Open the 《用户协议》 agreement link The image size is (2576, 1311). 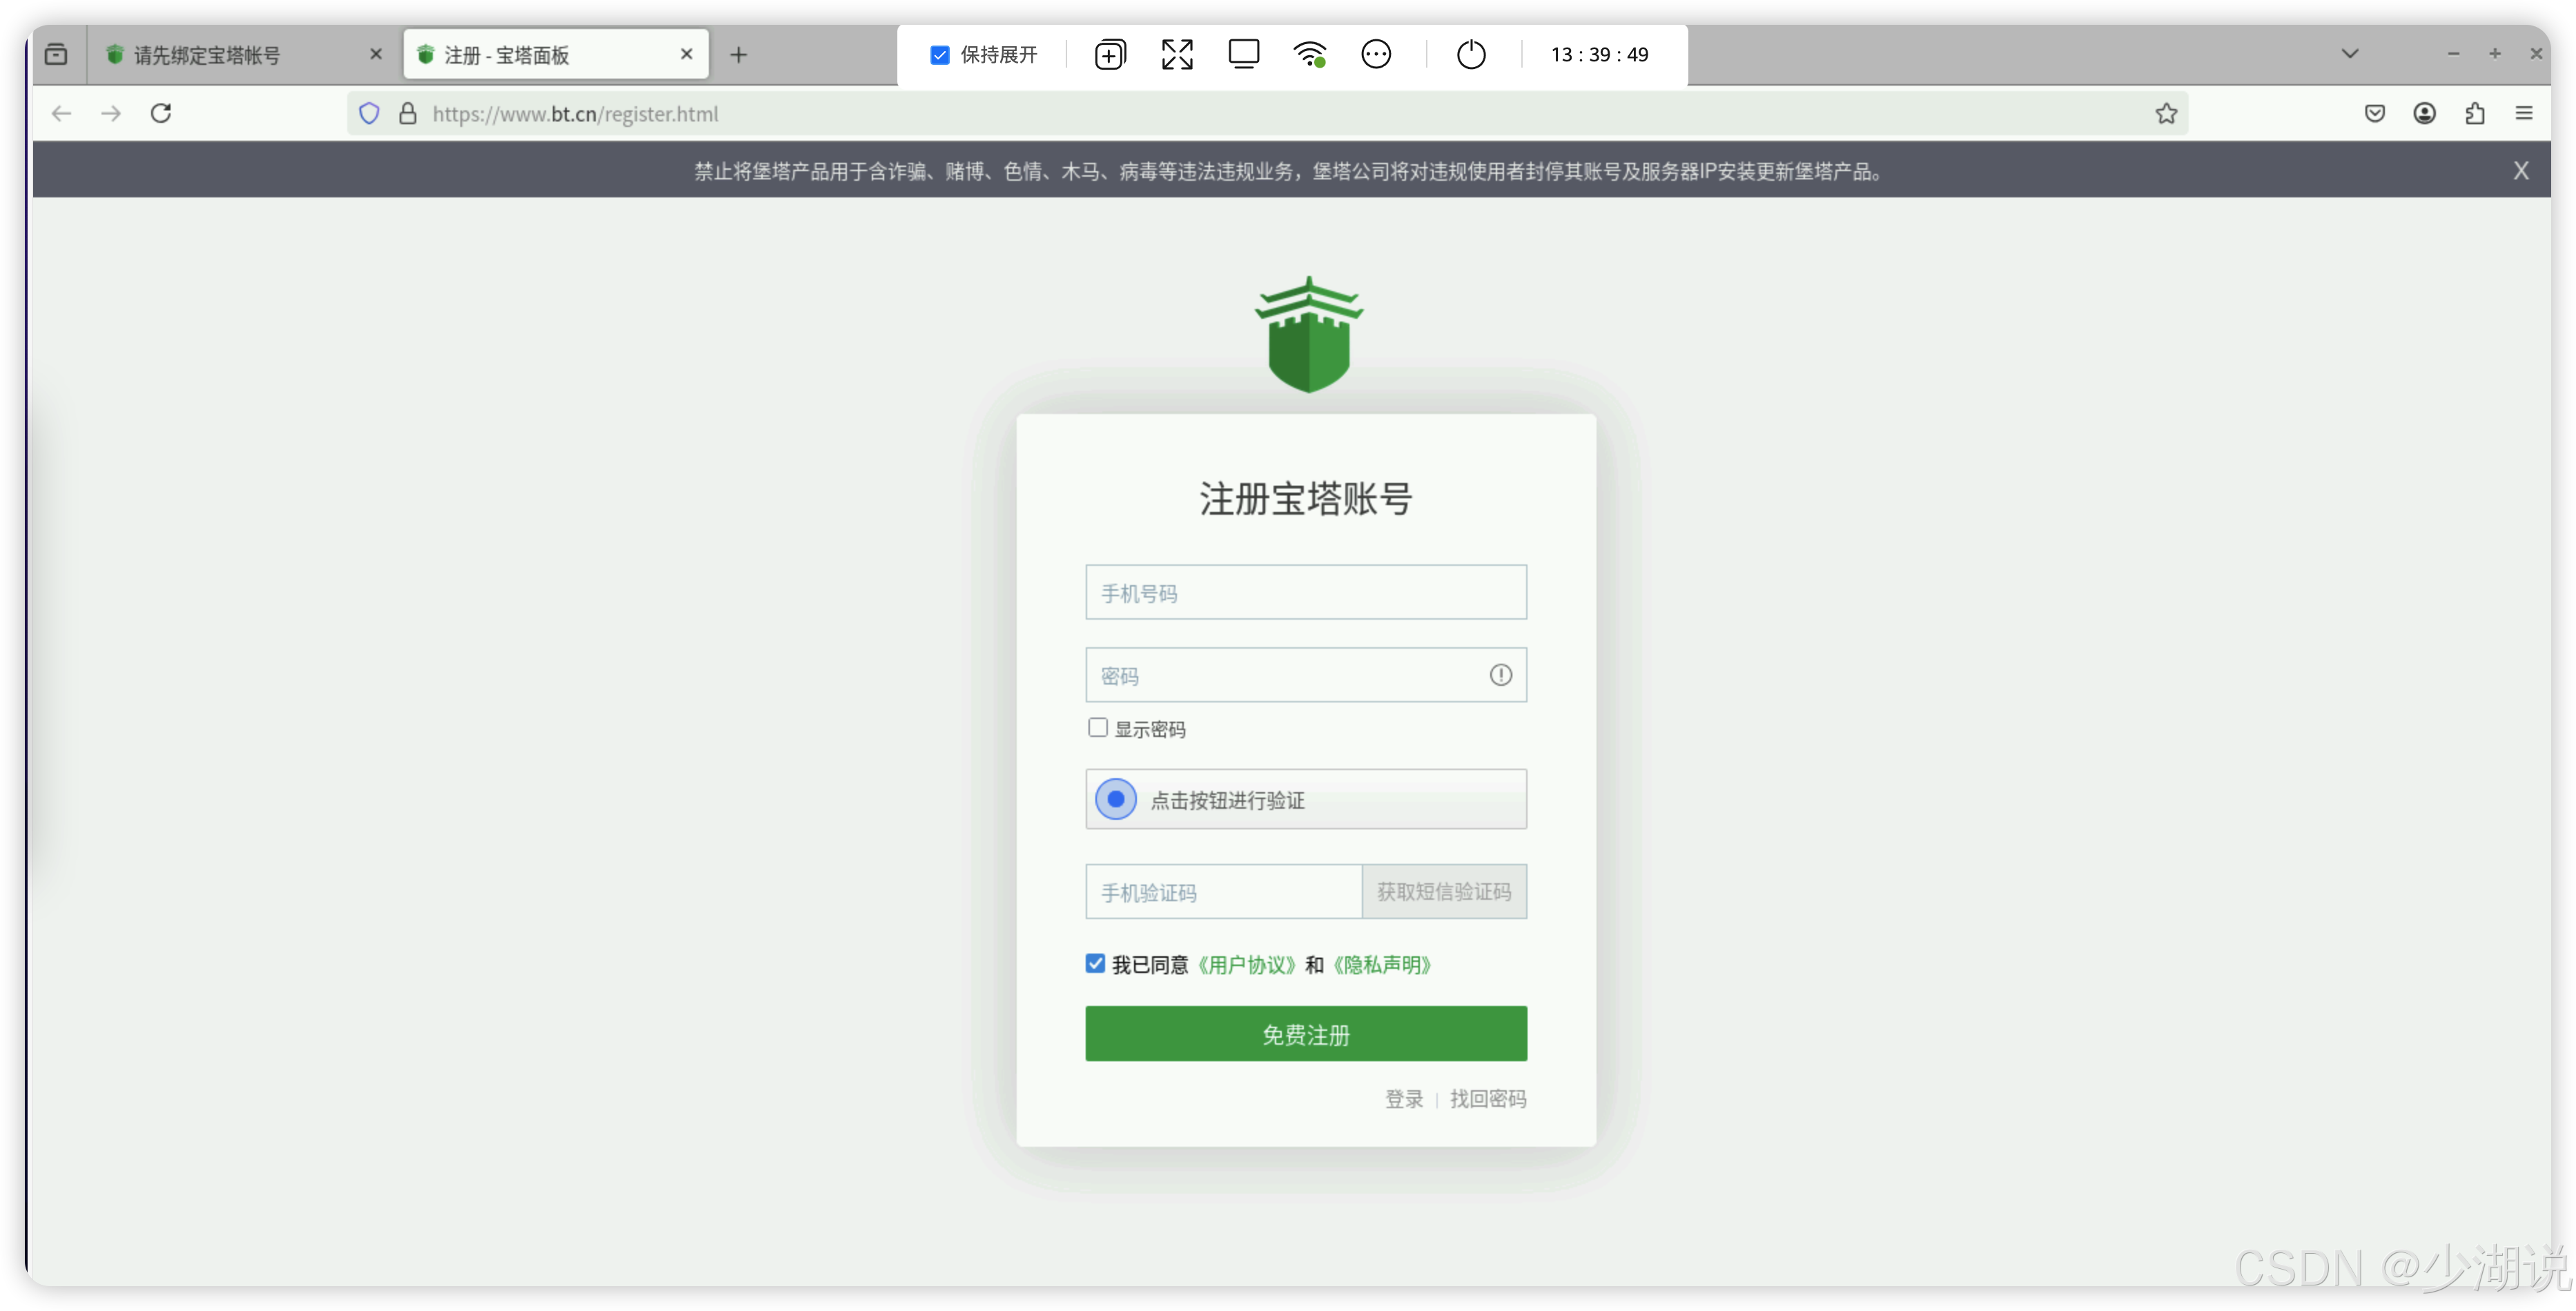(x=1247, y=965)
